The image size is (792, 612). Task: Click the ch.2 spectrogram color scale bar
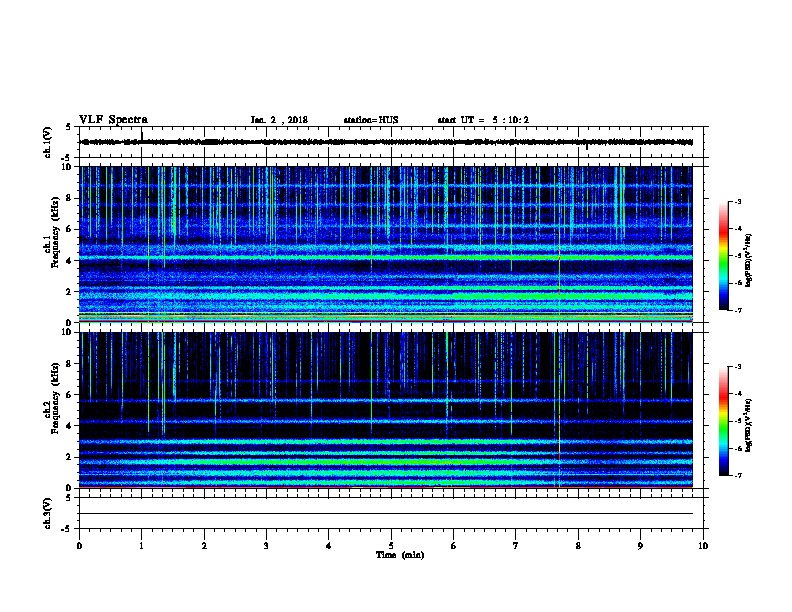723,421
